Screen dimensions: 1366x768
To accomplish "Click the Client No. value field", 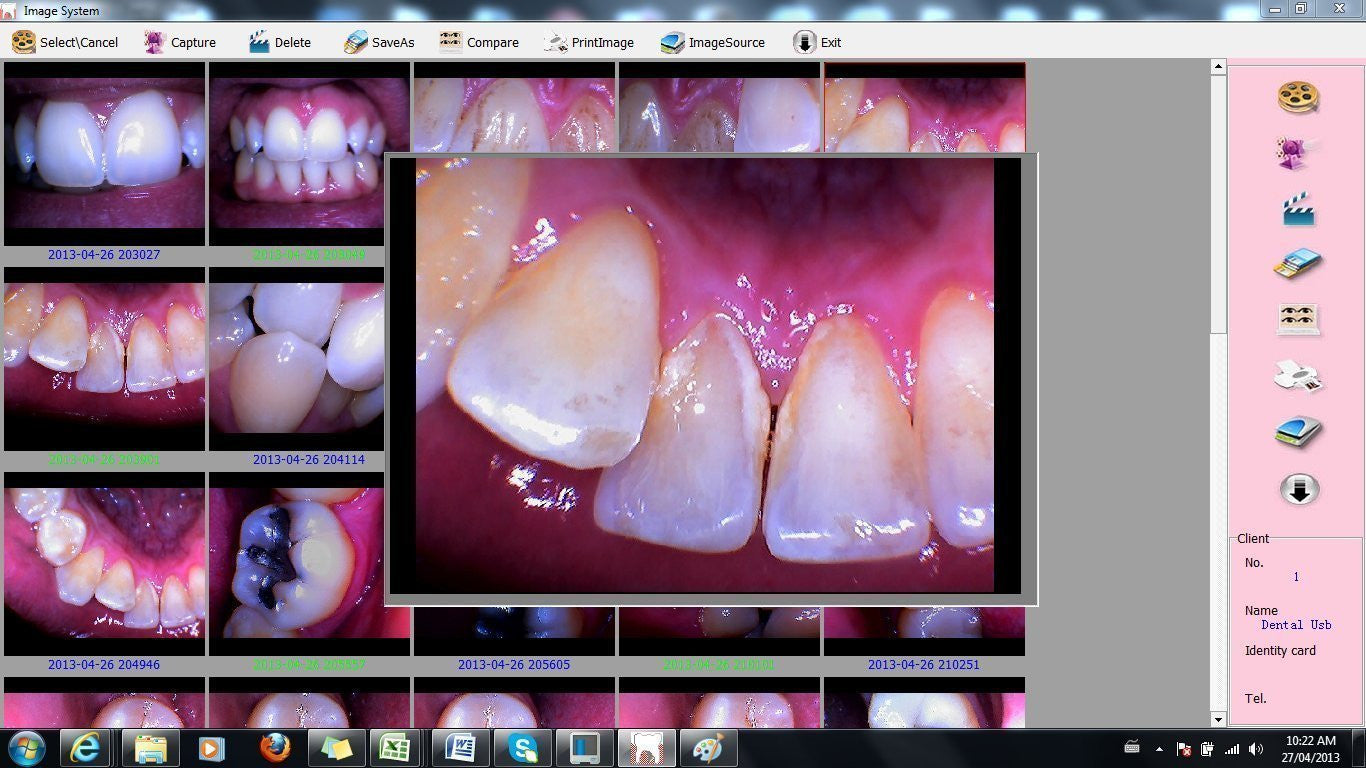I will pyautogui.click(x=1296, y=576).
